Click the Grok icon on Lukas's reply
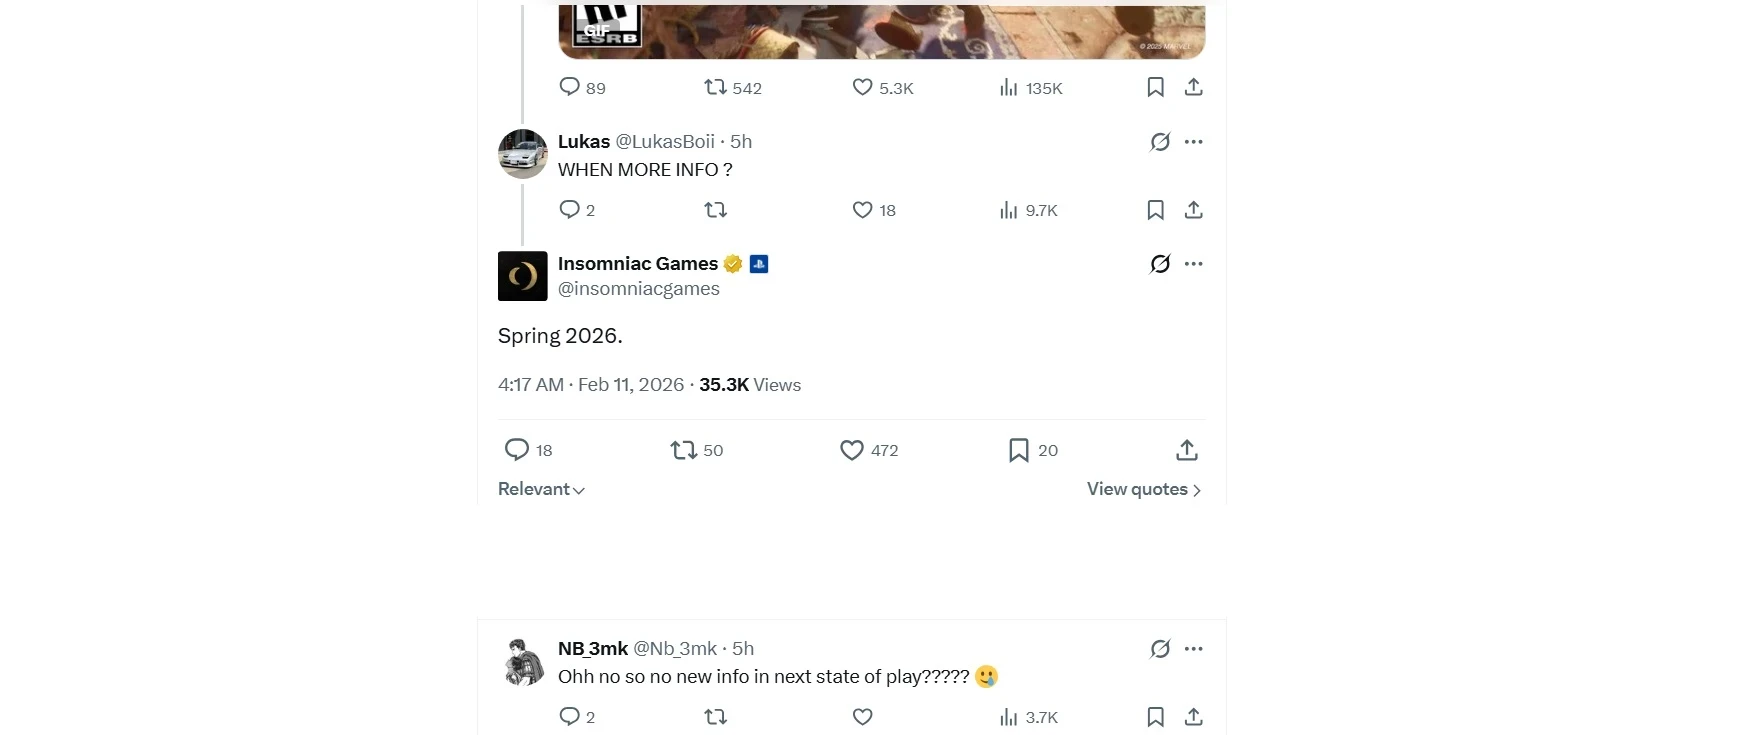The image size is (1757, 735). tap(1160, 142)
